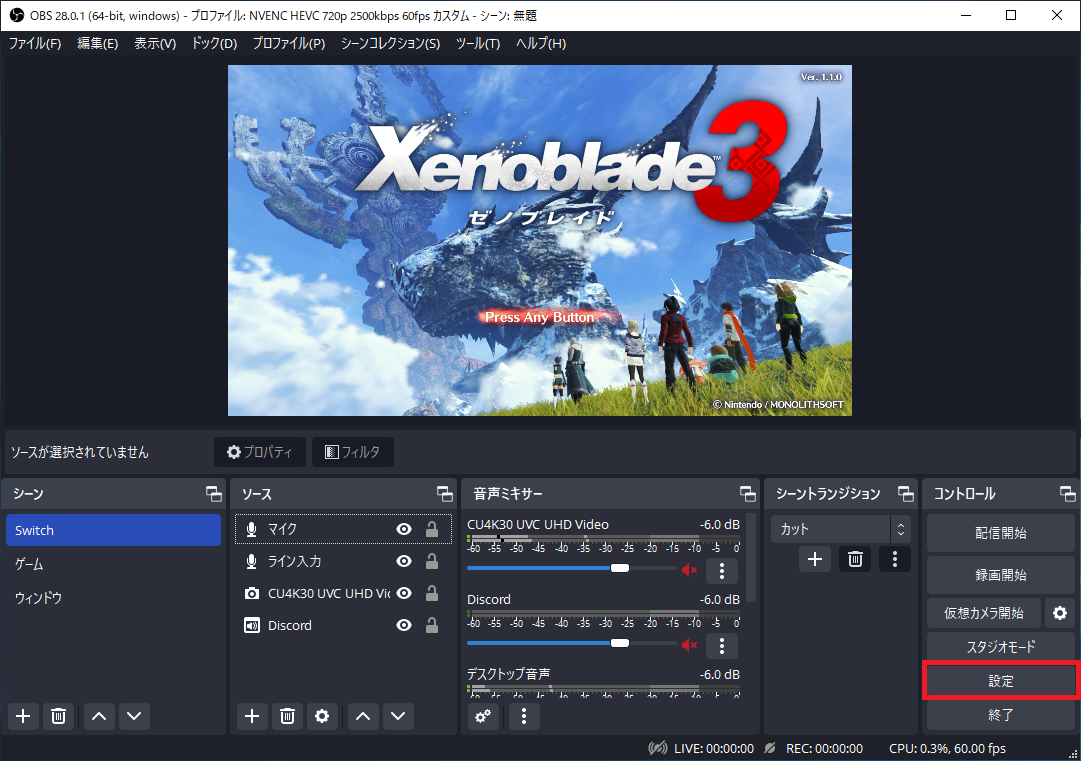Start the virtual camera with 仮想カメラ開始

(984, 613)
